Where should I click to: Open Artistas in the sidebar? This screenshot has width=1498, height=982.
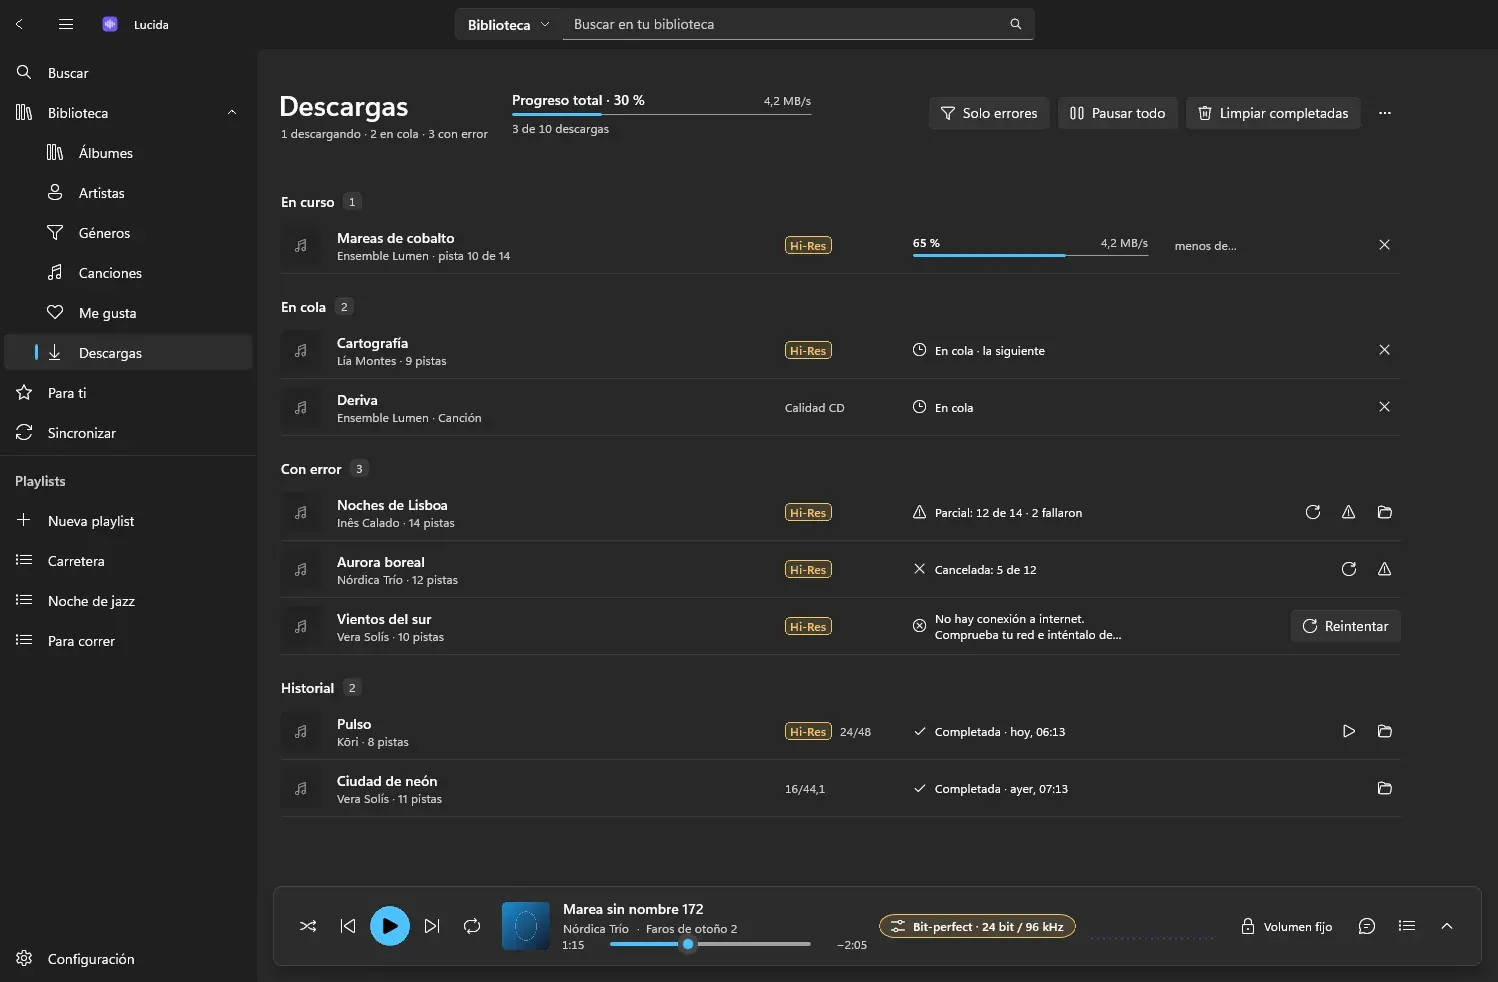(128, 193)
